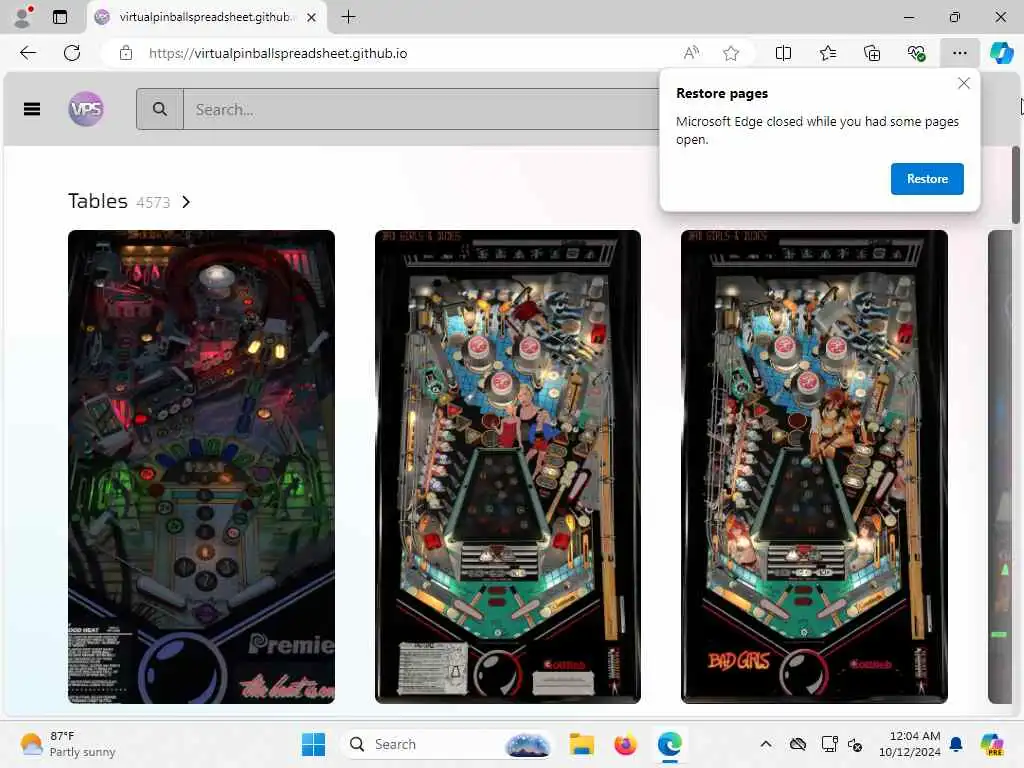Close the virtualpinballspreadsheet tab
This screenshot has width=1024, height=768.
(x=312, y=17)
